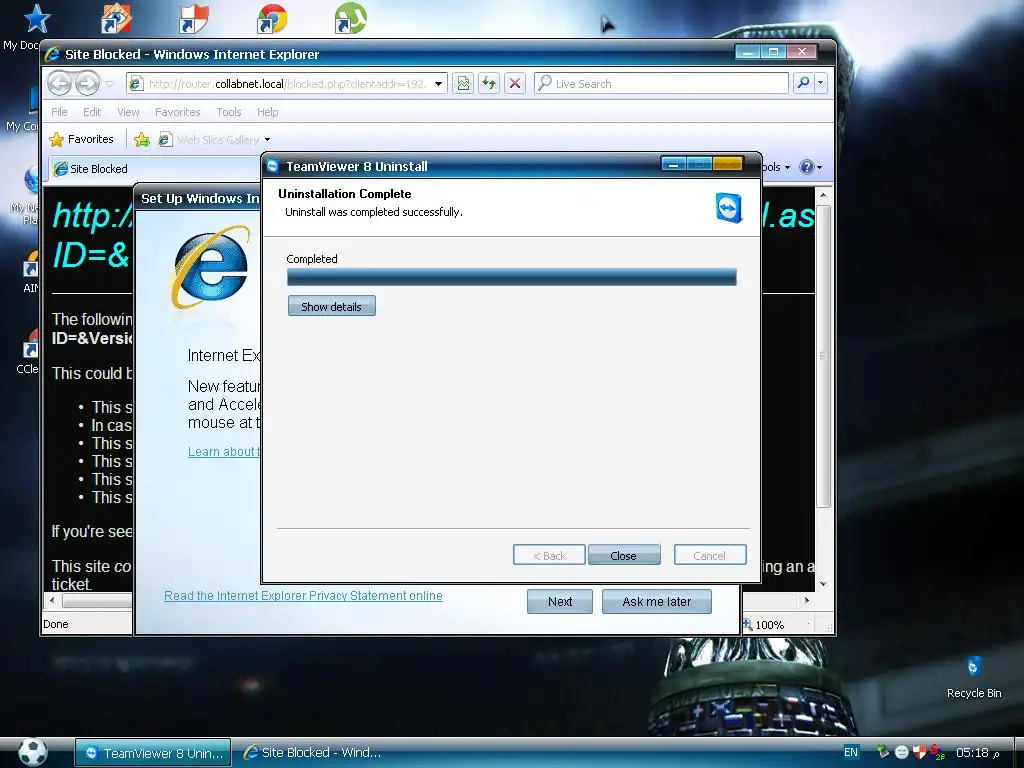Viewport: 1024px width, 768px height.
Task: Click the address bar URL field
Action: click(287, 84)
